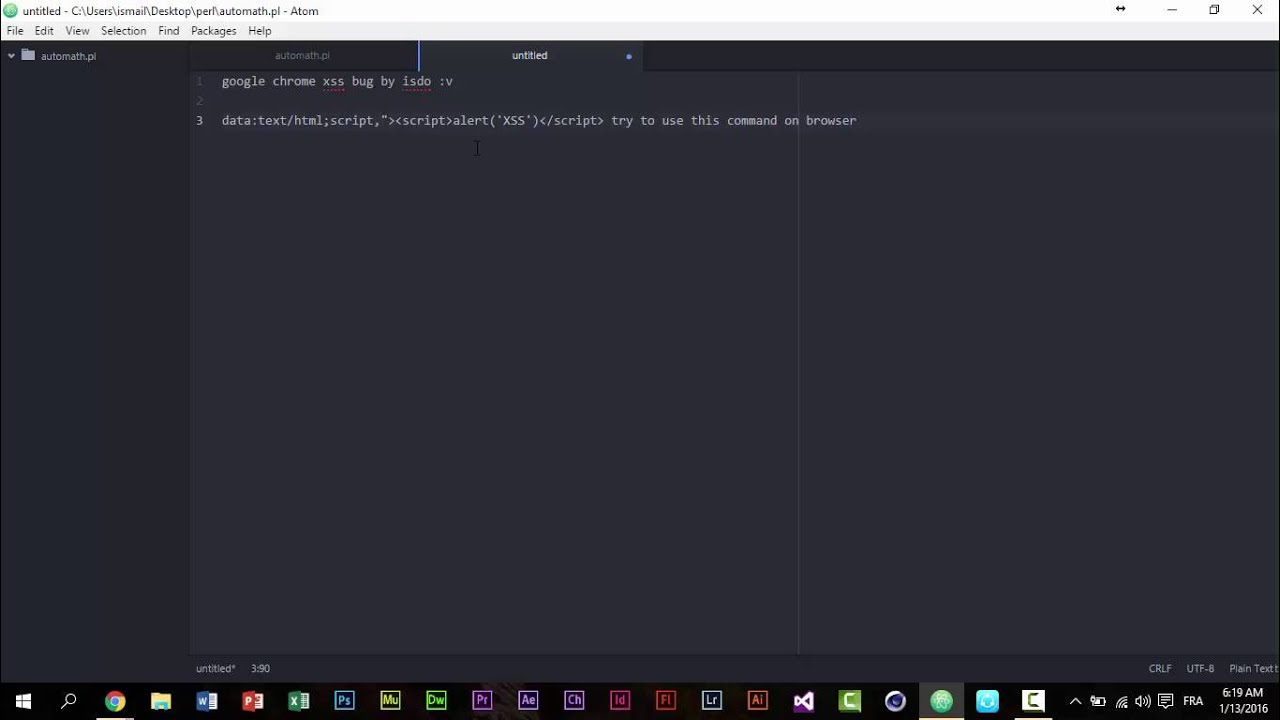Open the Help menu

click(x=259, y=31)
